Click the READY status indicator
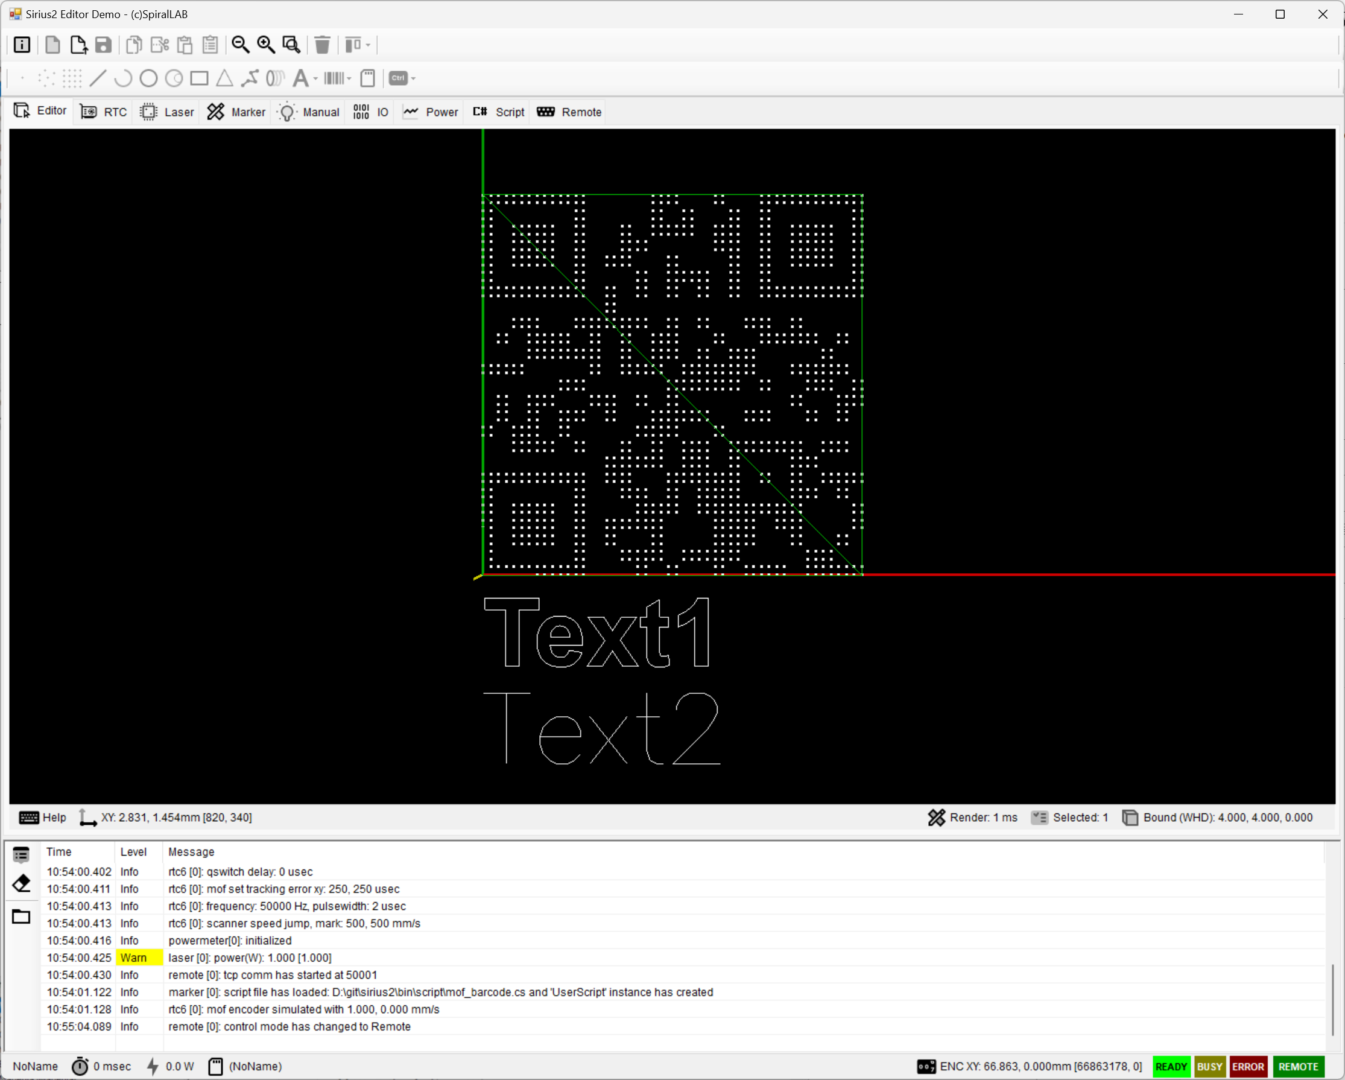 coord(1171,1067)
